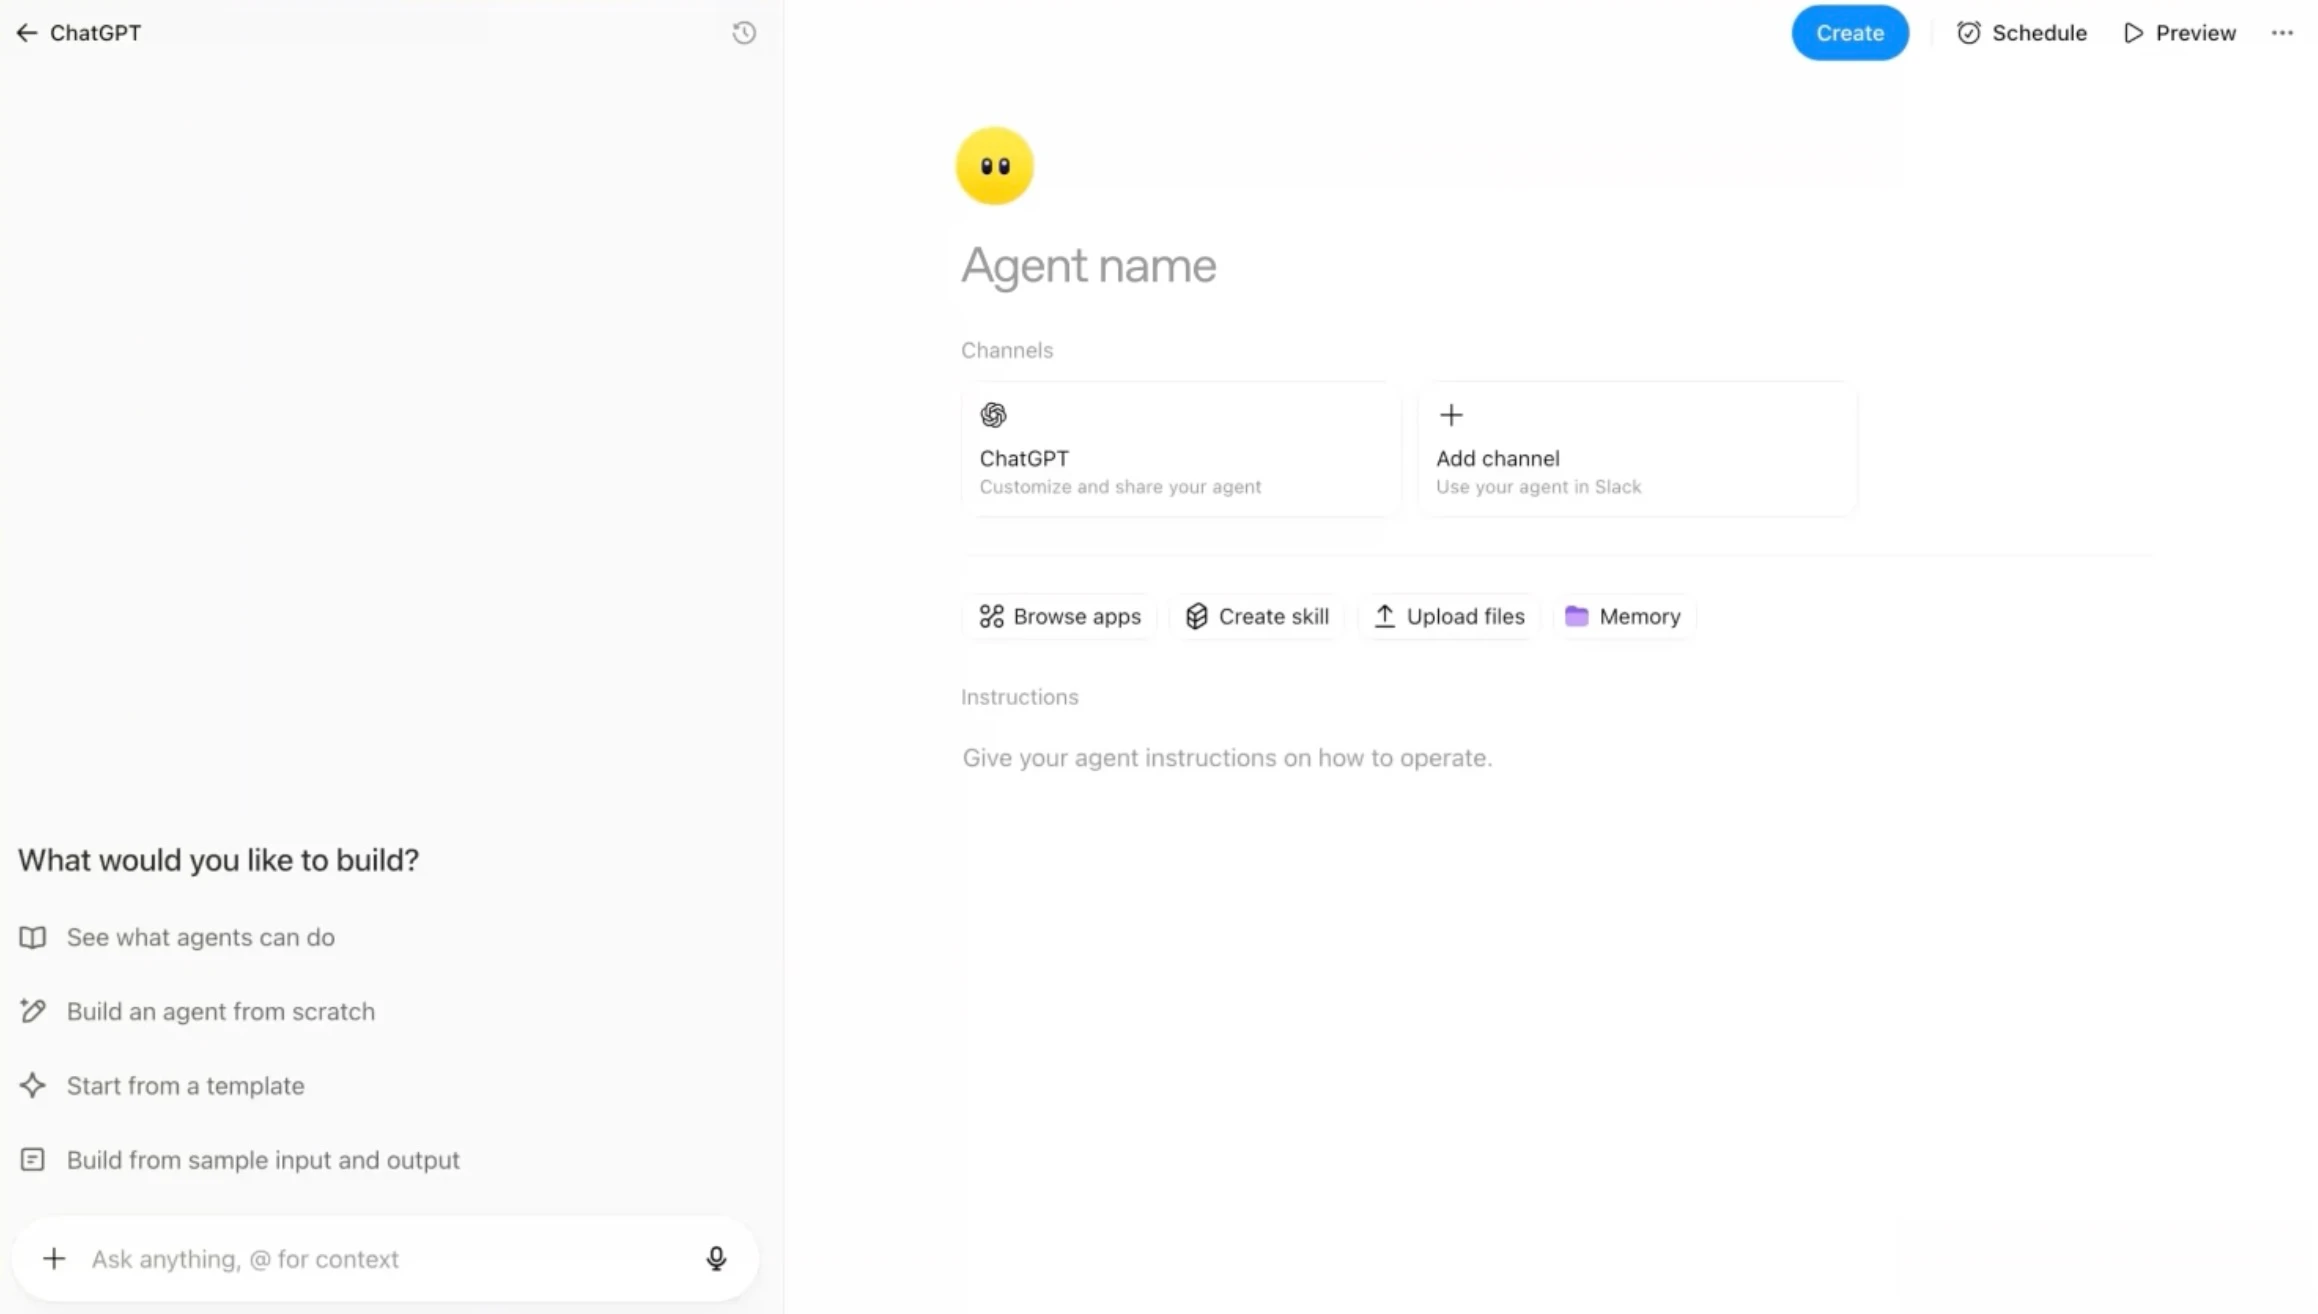This screenshot has width=2318, height=1314.
Task: Select "Build an agent from scratch"
Action: (x=220, y=1011)
